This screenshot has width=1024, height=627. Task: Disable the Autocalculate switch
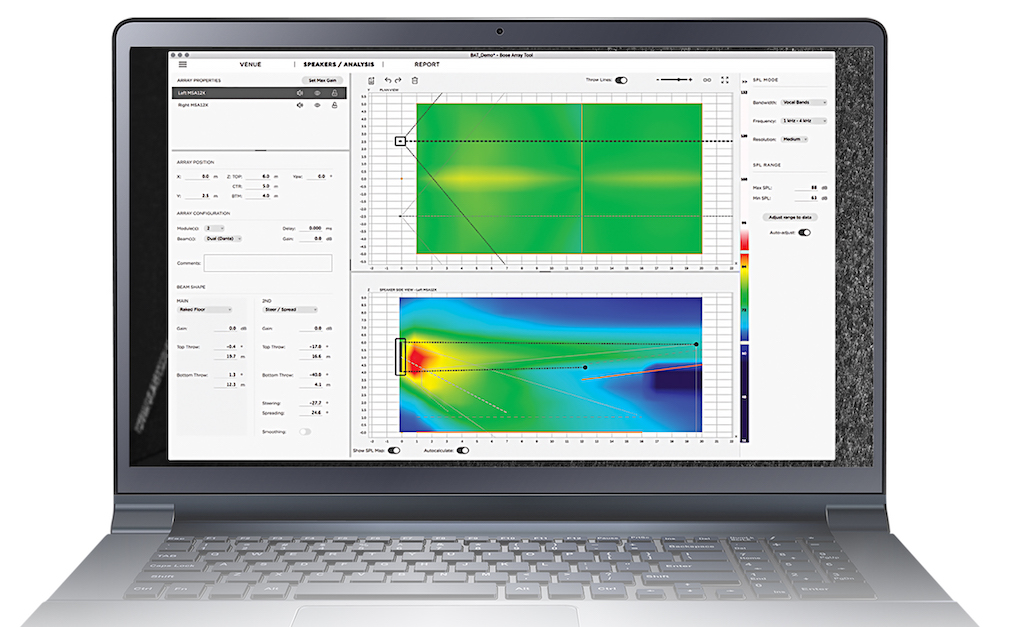pos(462,451)
